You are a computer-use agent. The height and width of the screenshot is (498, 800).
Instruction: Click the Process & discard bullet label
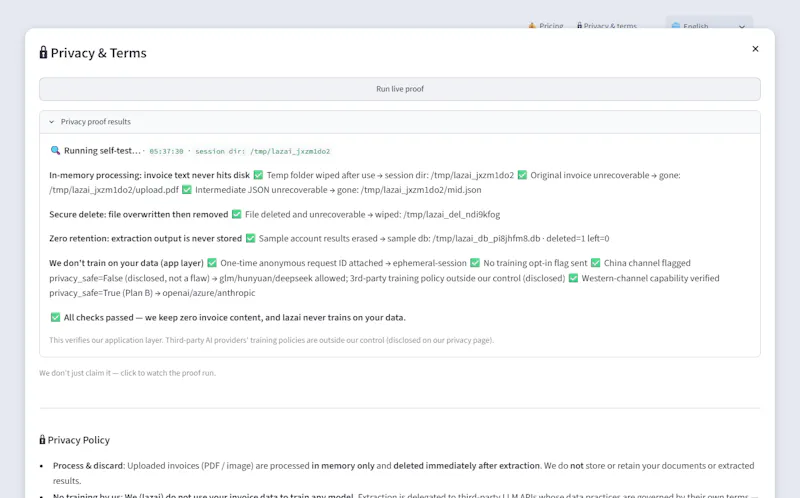click(88, 465)
